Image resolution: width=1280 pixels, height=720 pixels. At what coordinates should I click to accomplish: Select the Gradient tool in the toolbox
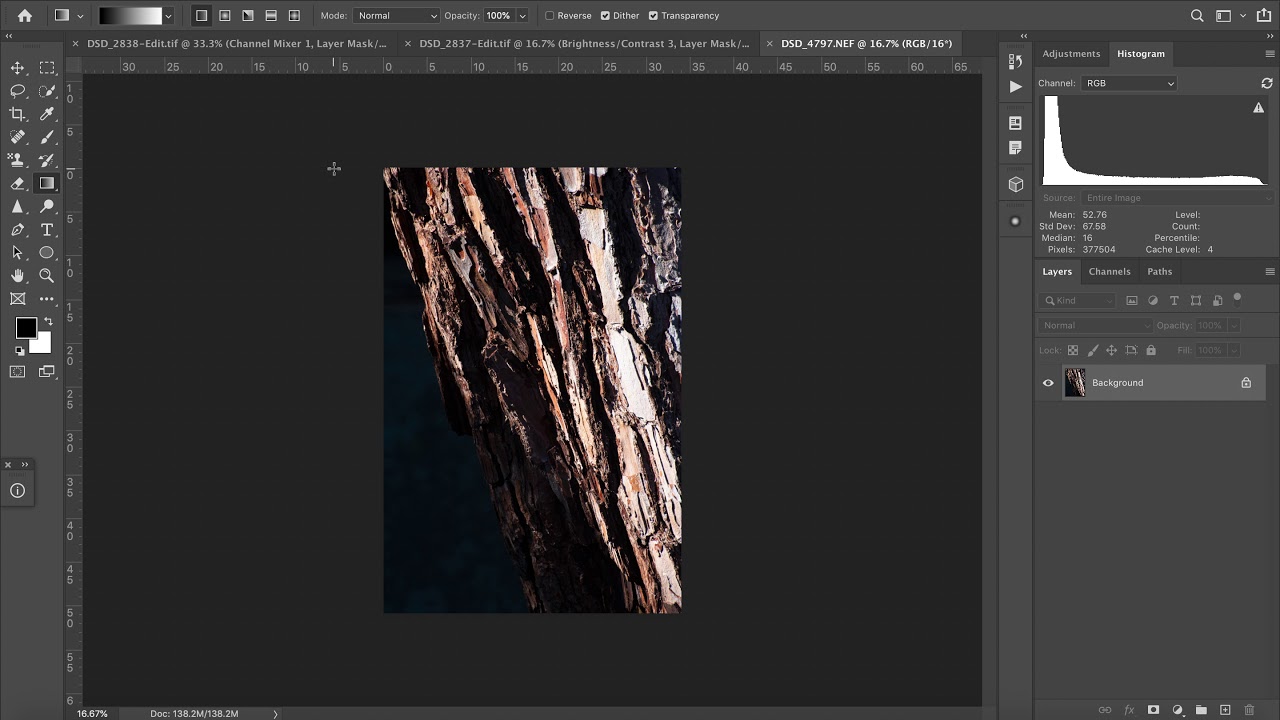[x=47, y=183]
